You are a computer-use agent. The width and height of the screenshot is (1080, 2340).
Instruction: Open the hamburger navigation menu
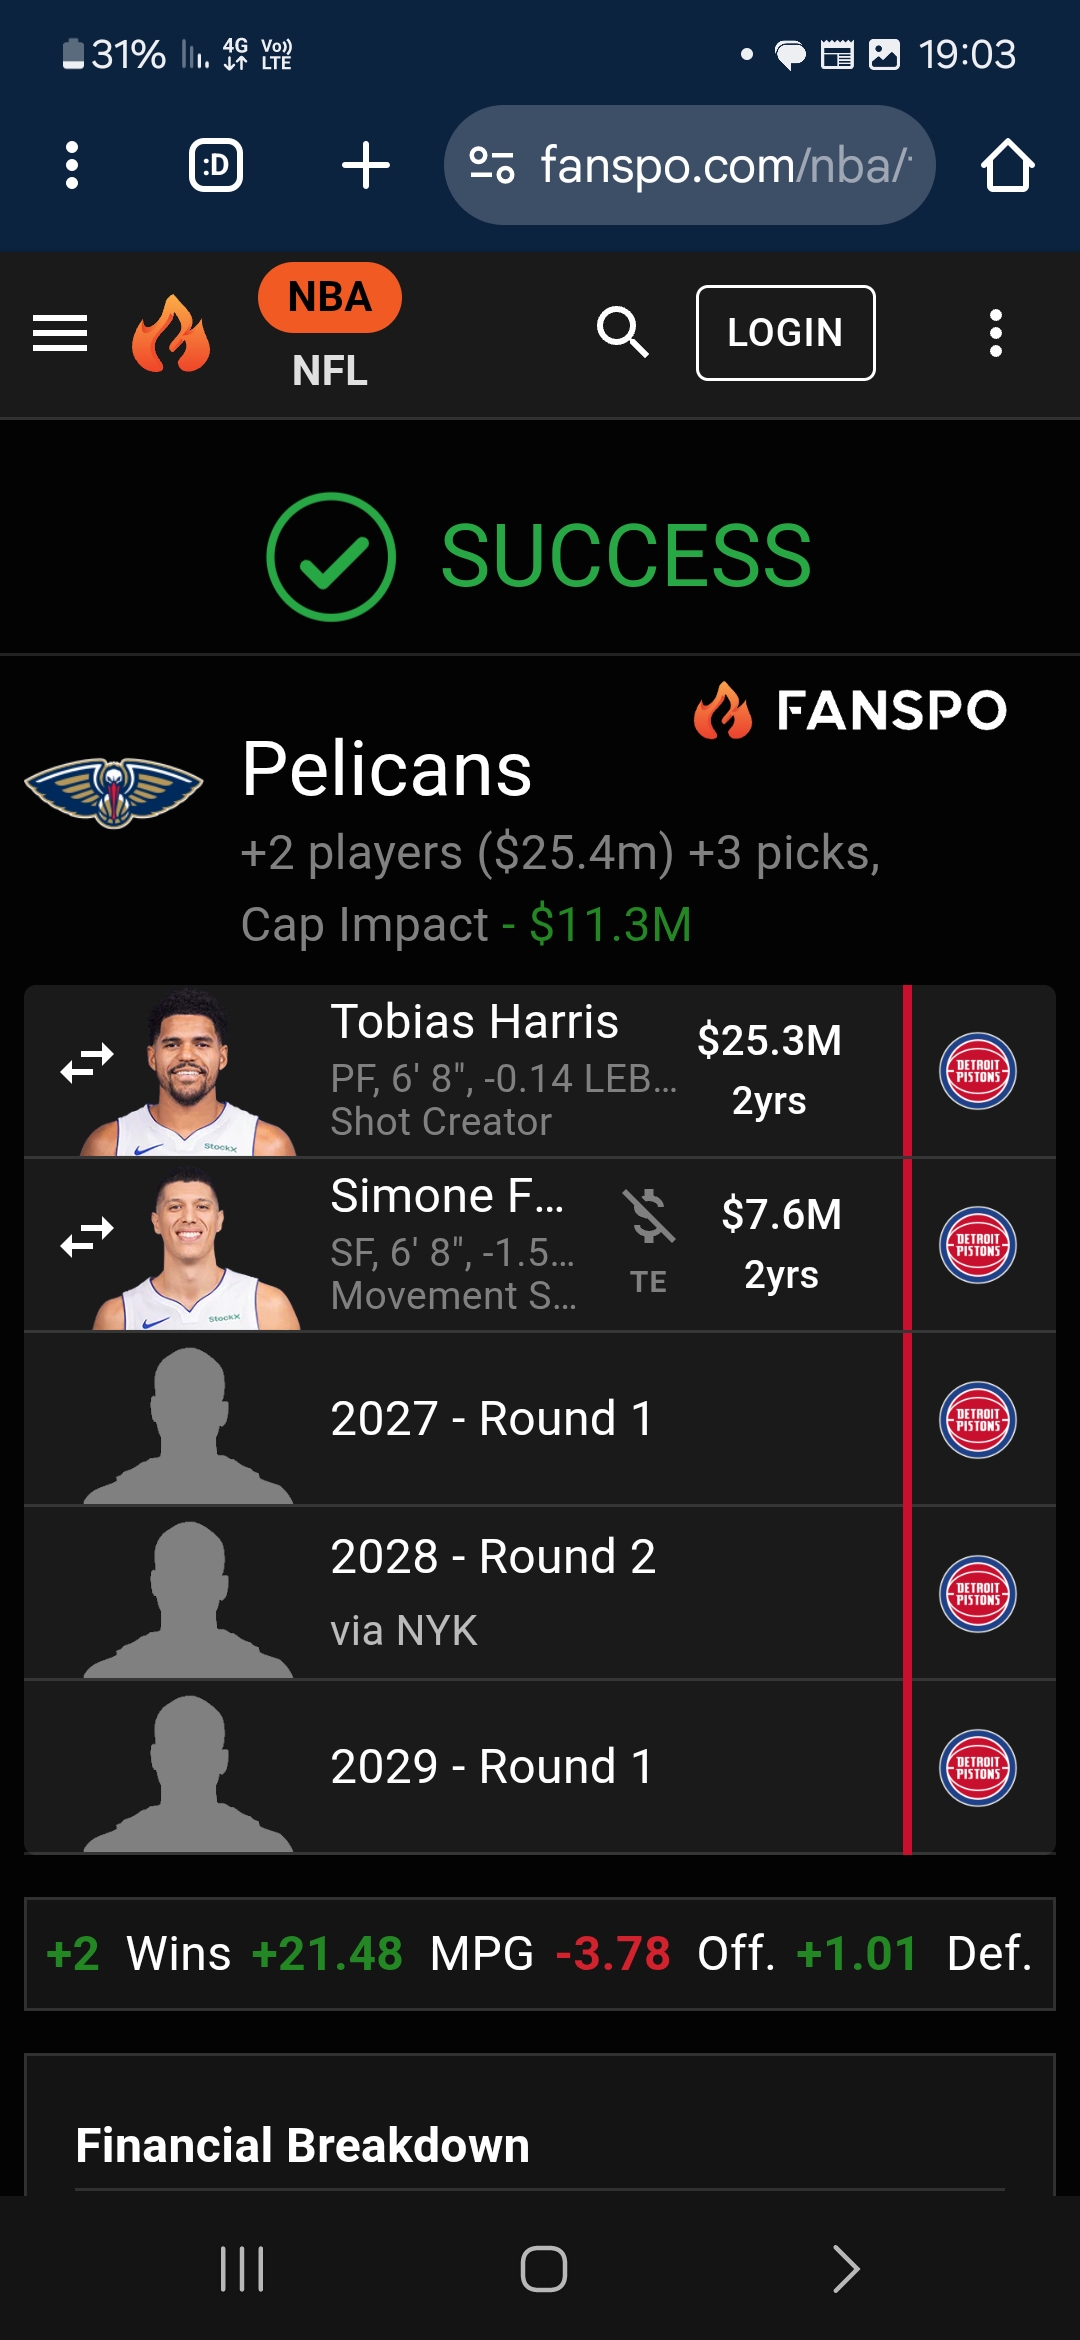(60, 333)
